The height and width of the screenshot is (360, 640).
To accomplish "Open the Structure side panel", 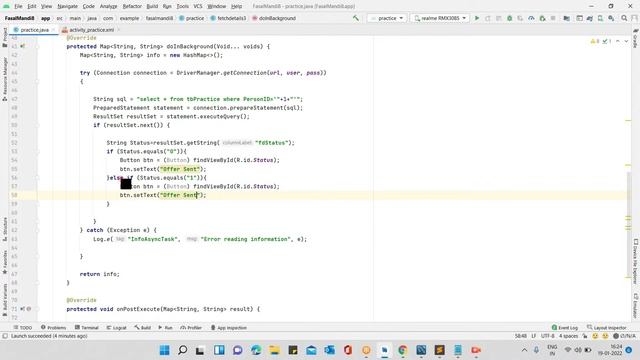I will click(x=5, y=229).
